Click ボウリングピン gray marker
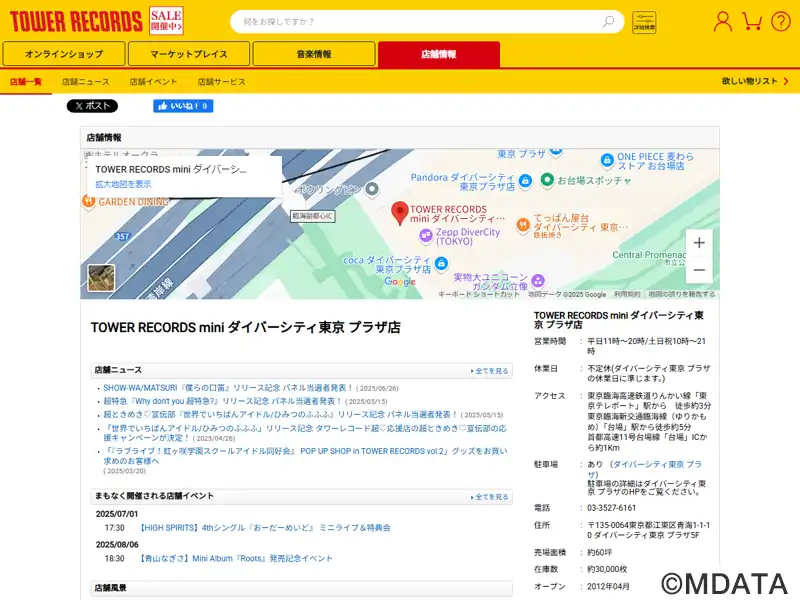This screenshot has height=600, width=800. click(372, 189)
